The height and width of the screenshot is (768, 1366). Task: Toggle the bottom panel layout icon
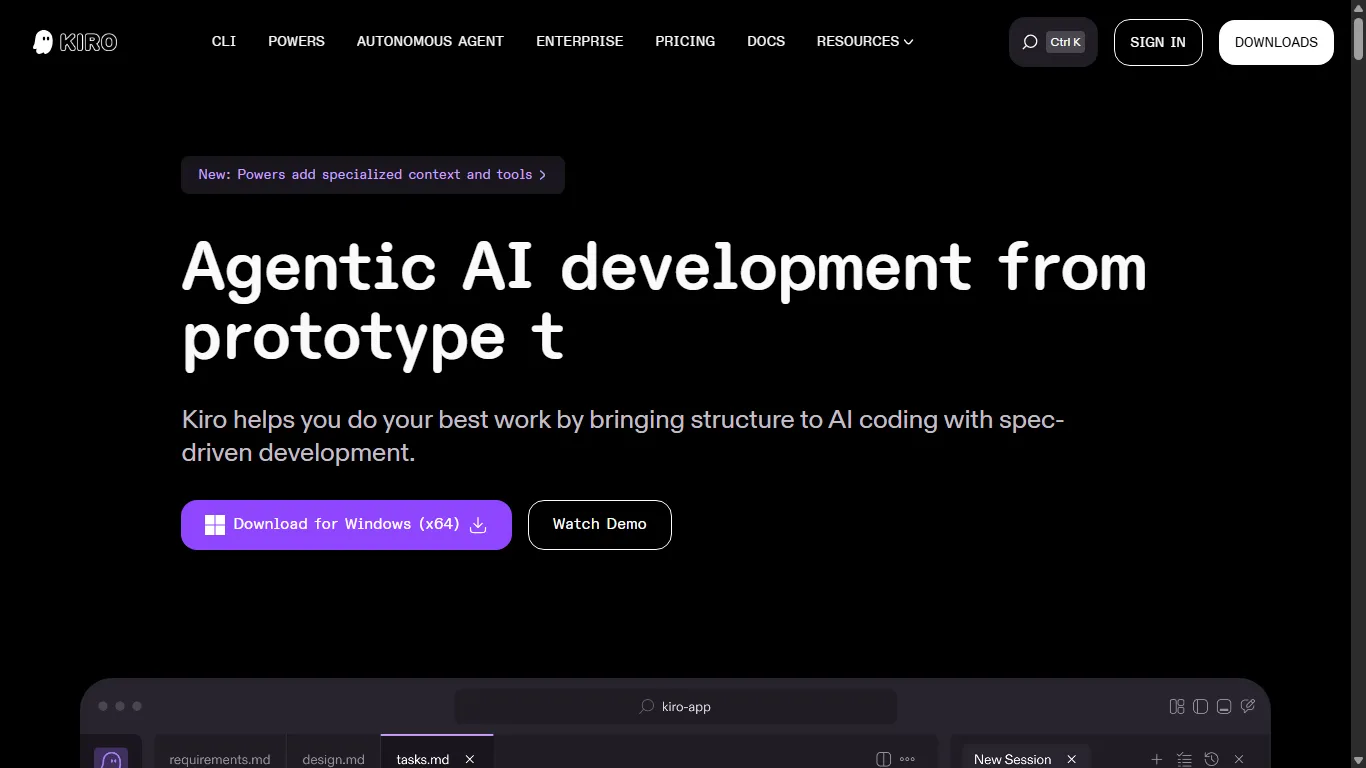[1224, 707]
